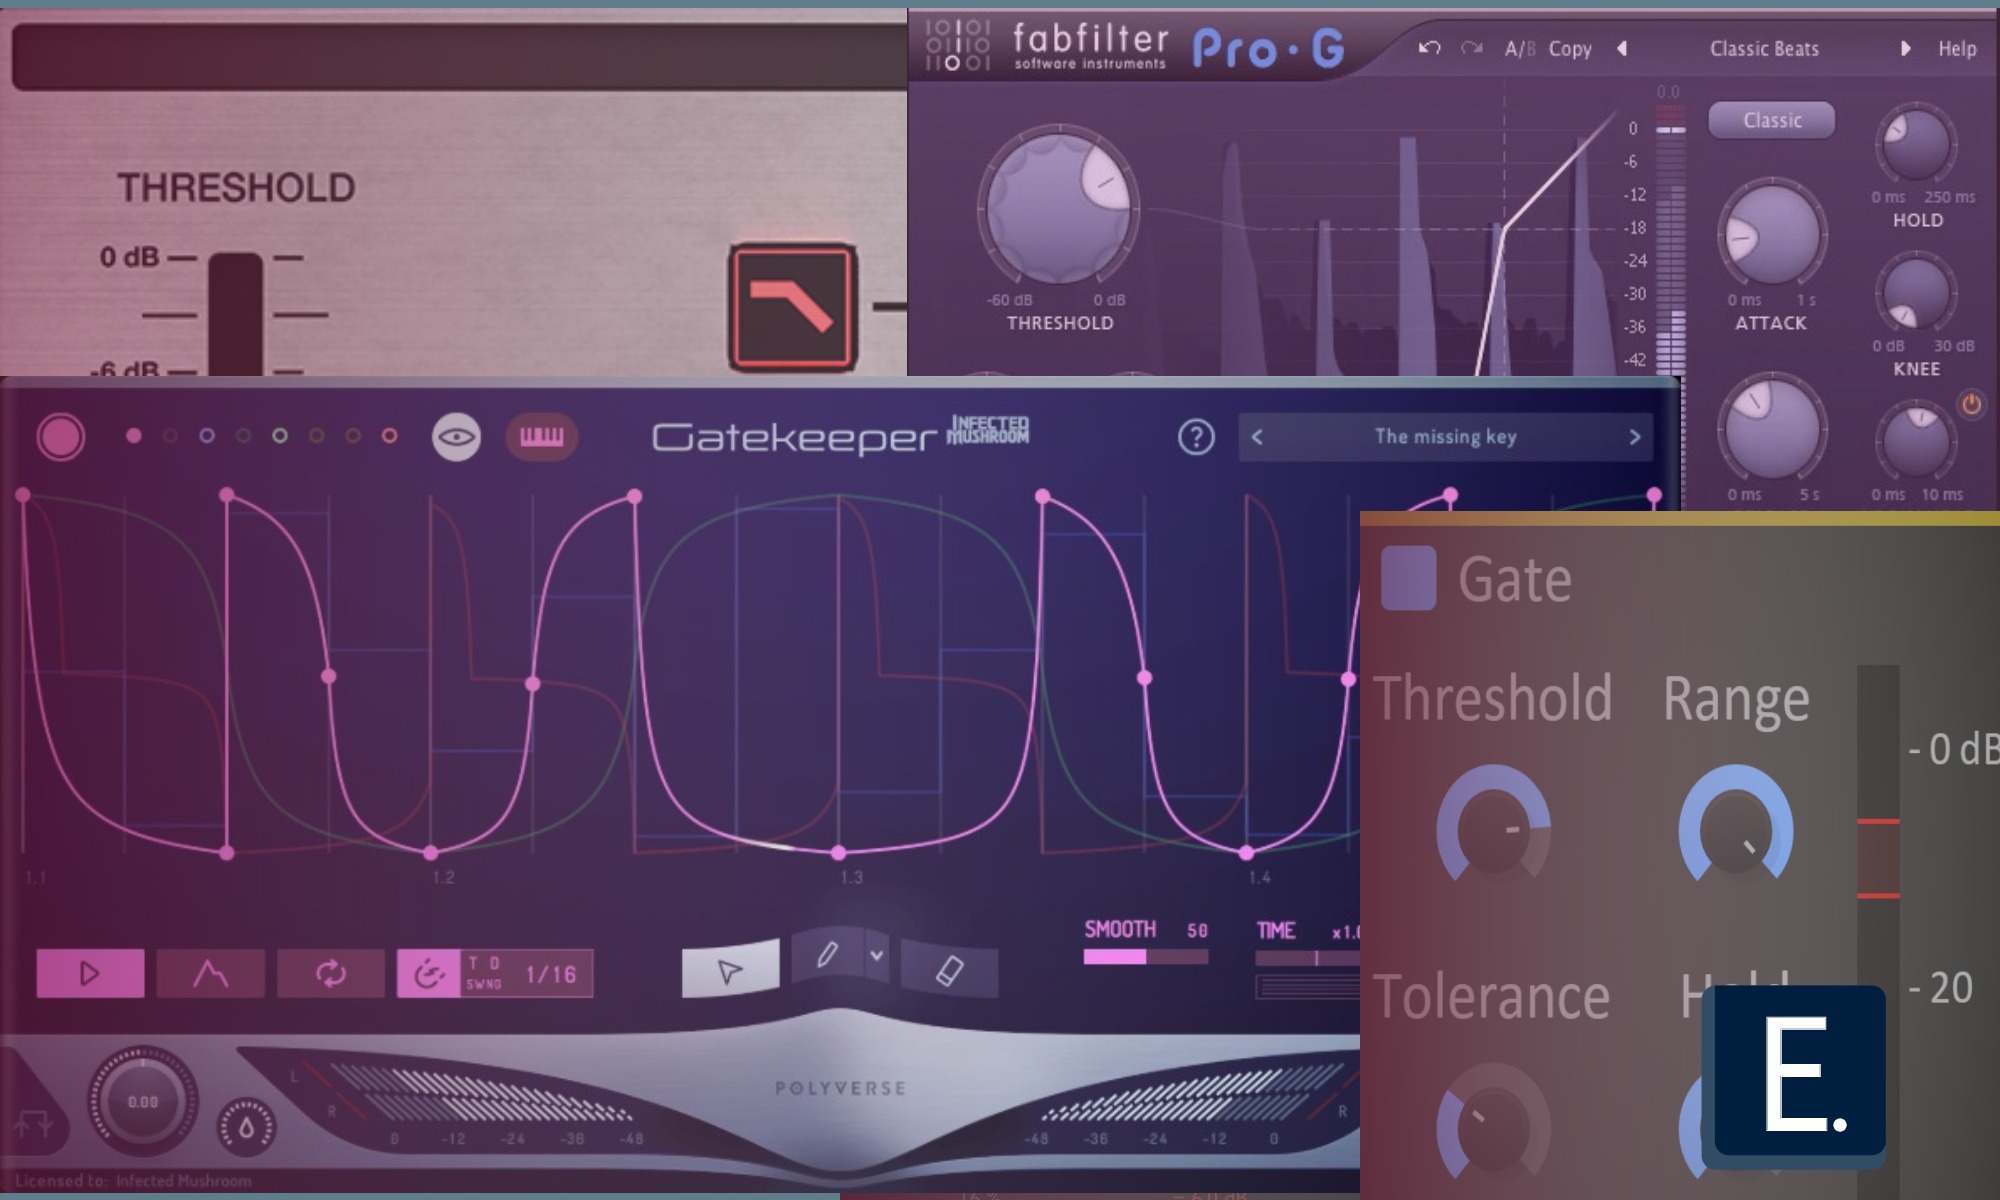Click Copy in Pro-G header
Viewport: 2000px width, 1200px height.
pyautogui.click(x=1570, y=49)
